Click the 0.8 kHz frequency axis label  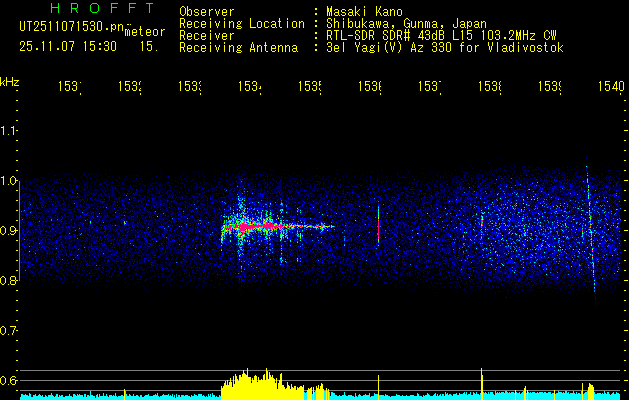point(8,280)
